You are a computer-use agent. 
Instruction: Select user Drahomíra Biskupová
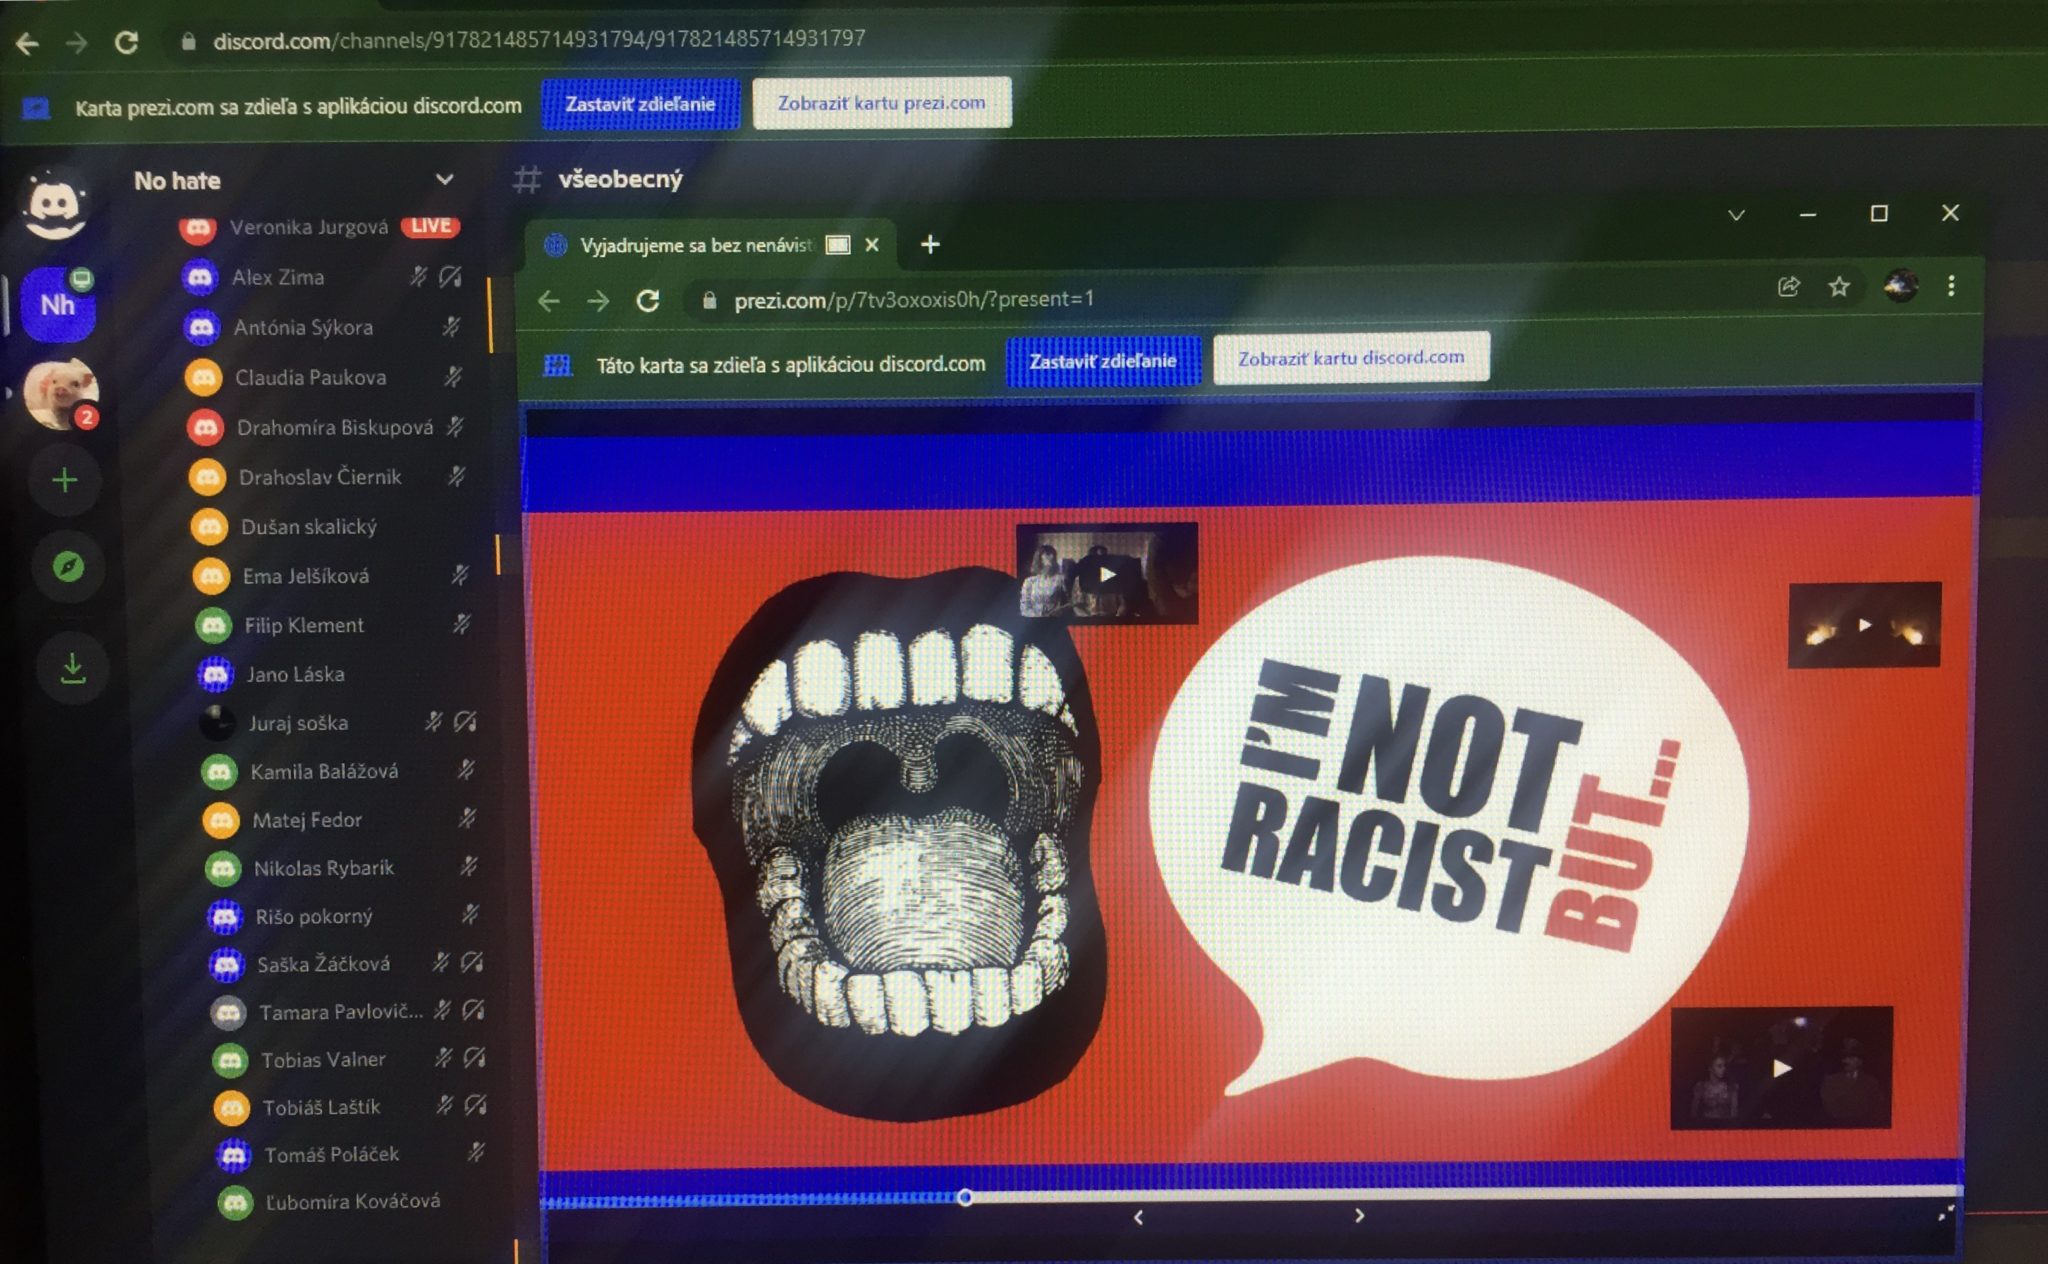click(x=335, y=427)
